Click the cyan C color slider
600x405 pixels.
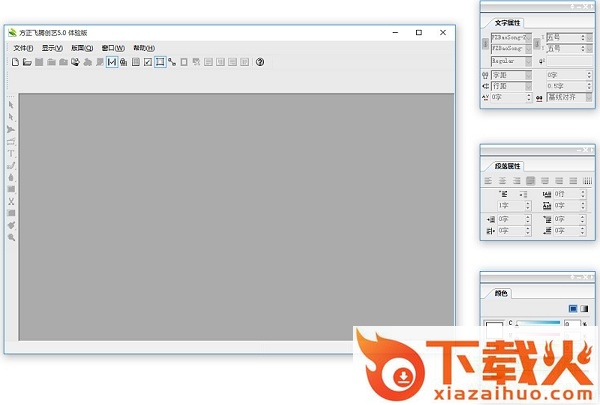(538, 324)
